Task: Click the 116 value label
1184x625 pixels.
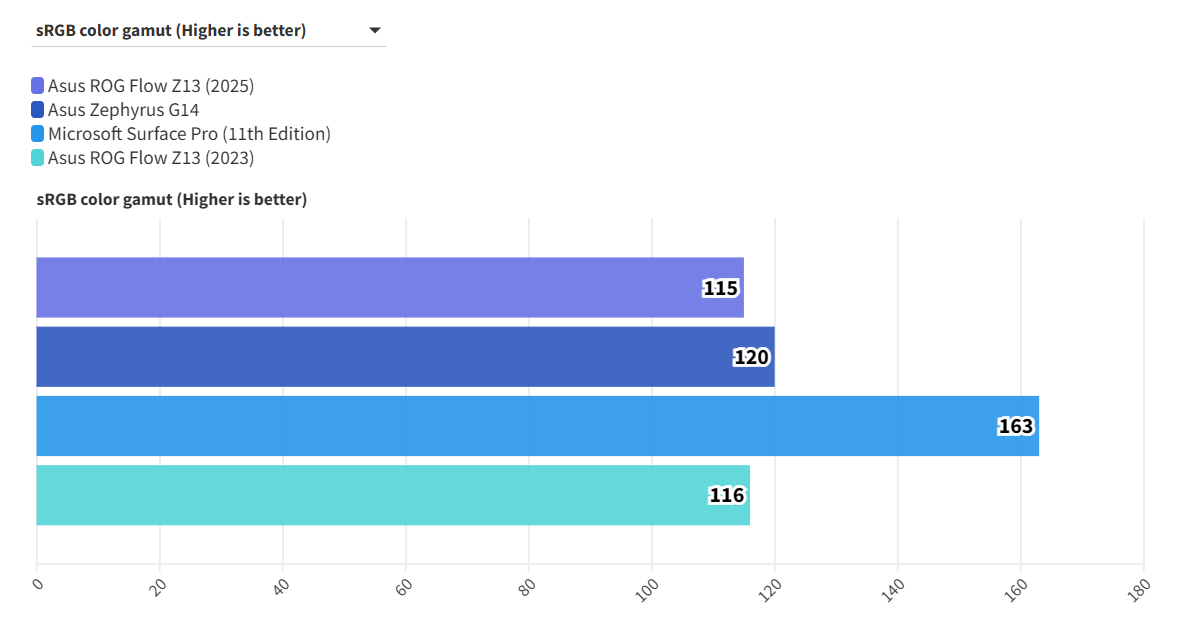Action: pos(727,496)
